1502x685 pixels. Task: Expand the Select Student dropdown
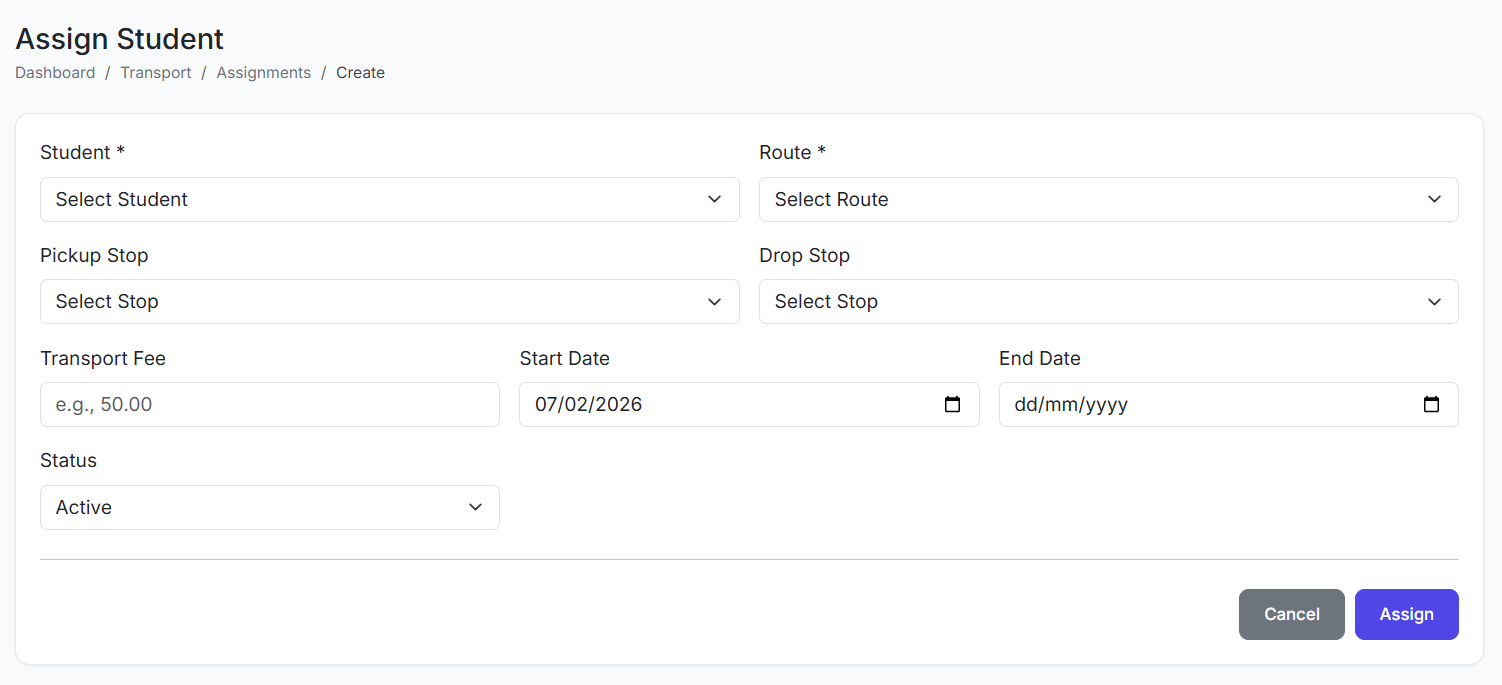(x=389, y=200)
